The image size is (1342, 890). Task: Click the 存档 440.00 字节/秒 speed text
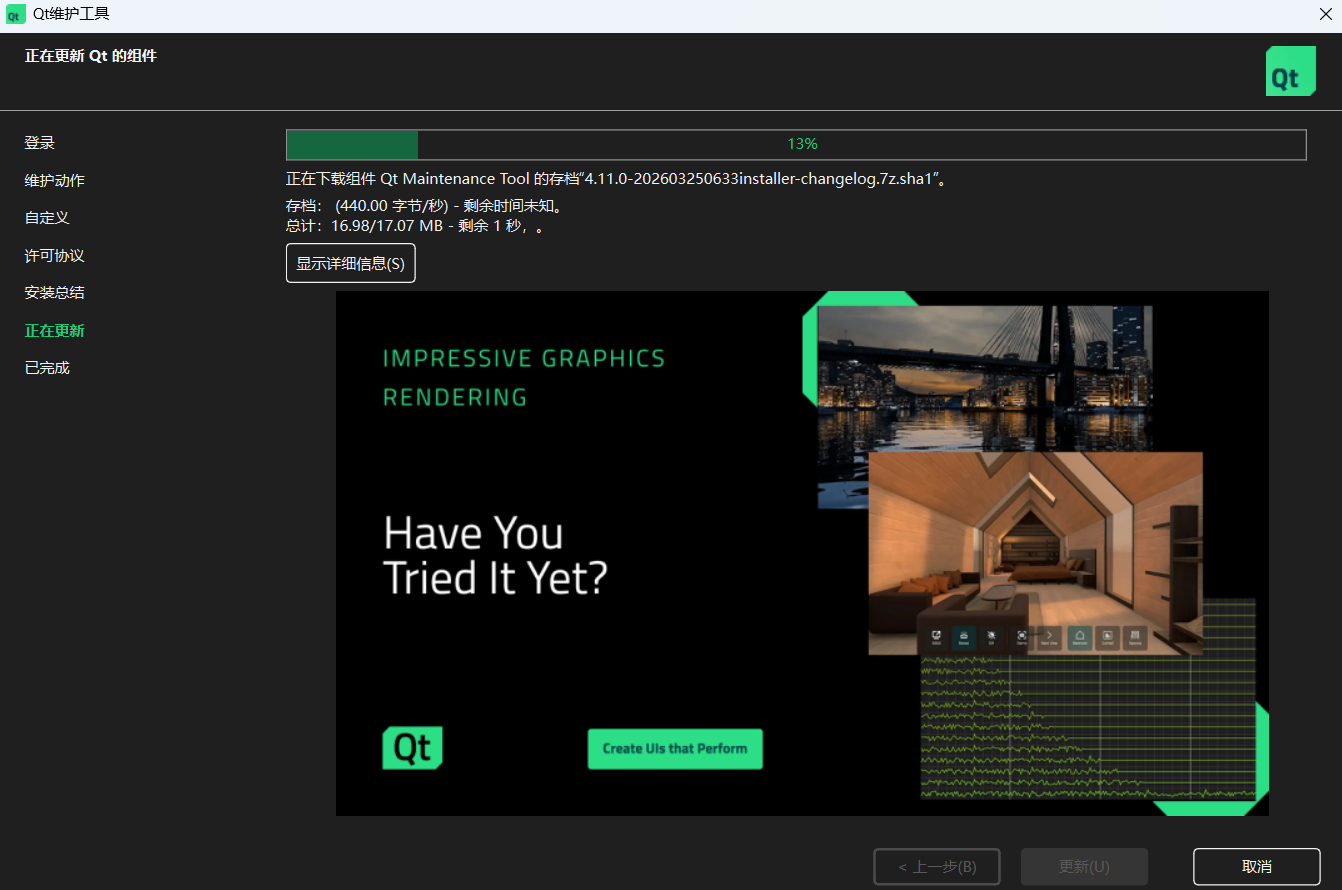point(424,206)
